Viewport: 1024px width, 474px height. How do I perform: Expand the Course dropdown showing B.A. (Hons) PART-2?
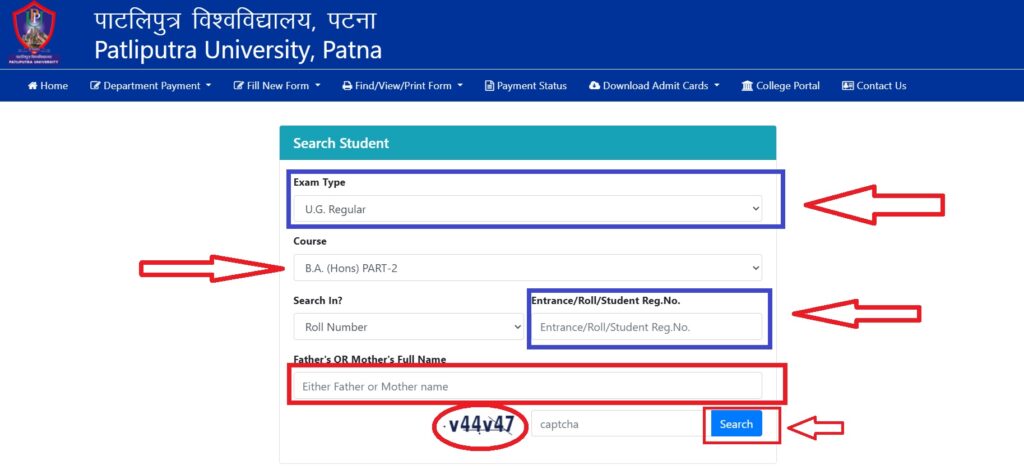click(x=527, y=268)
